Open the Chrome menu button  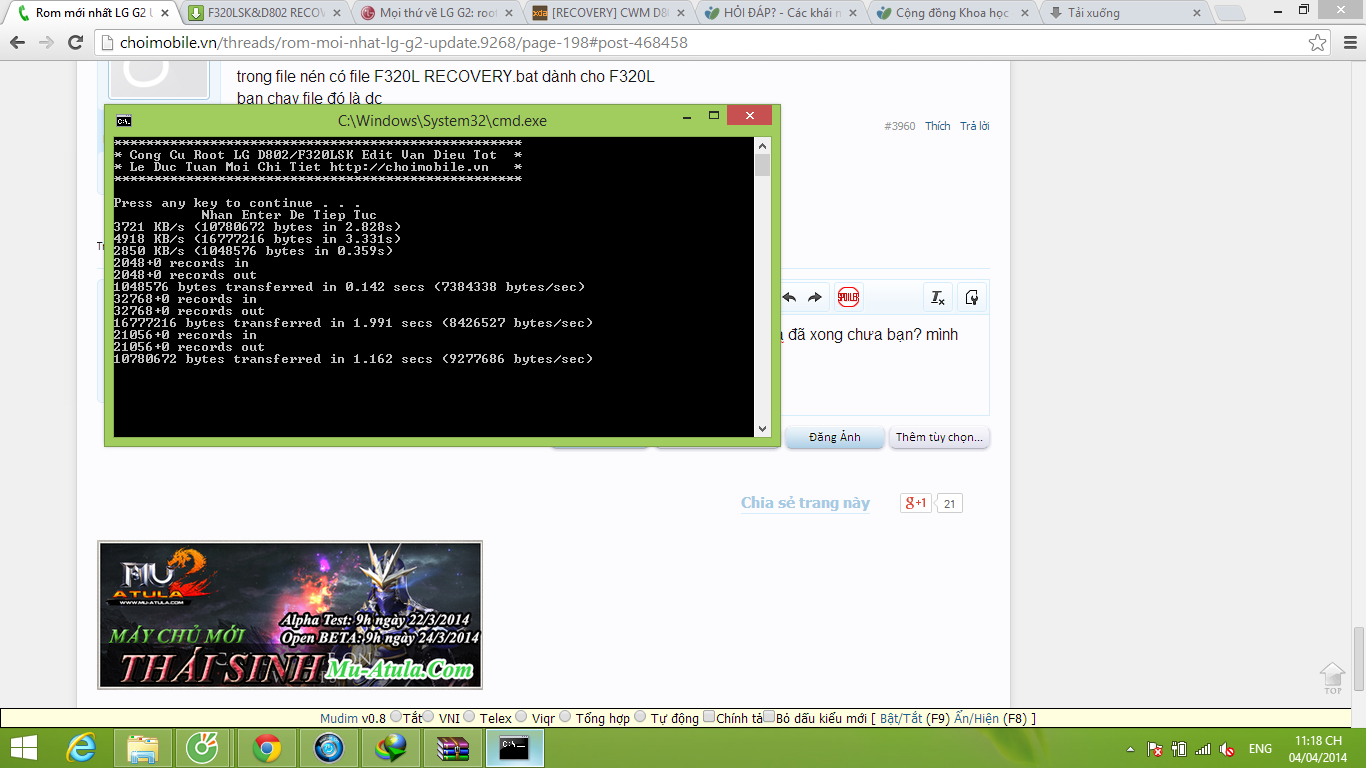[1345, 43]
